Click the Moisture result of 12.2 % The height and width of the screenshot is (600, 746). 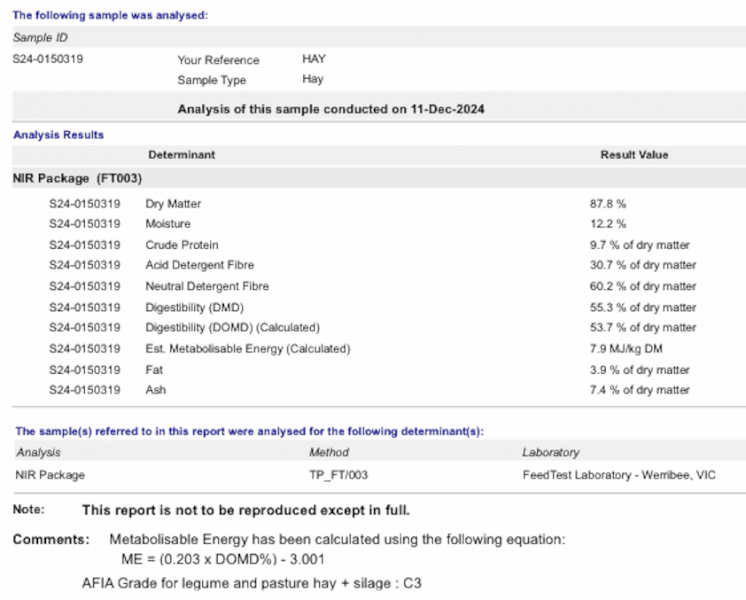pyautogui.click(x=608, y=224)
